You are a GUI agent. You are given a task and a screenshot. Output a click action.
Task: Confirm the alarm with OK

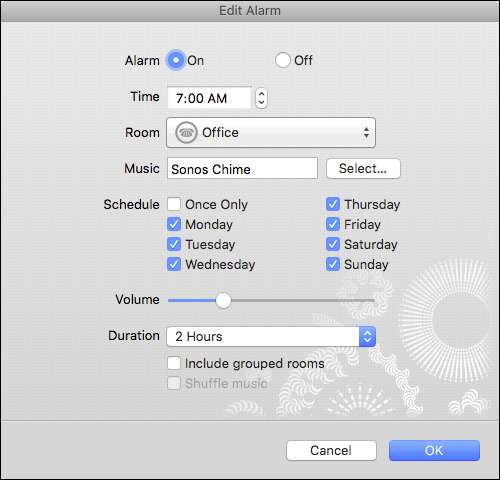pos(434,451)
